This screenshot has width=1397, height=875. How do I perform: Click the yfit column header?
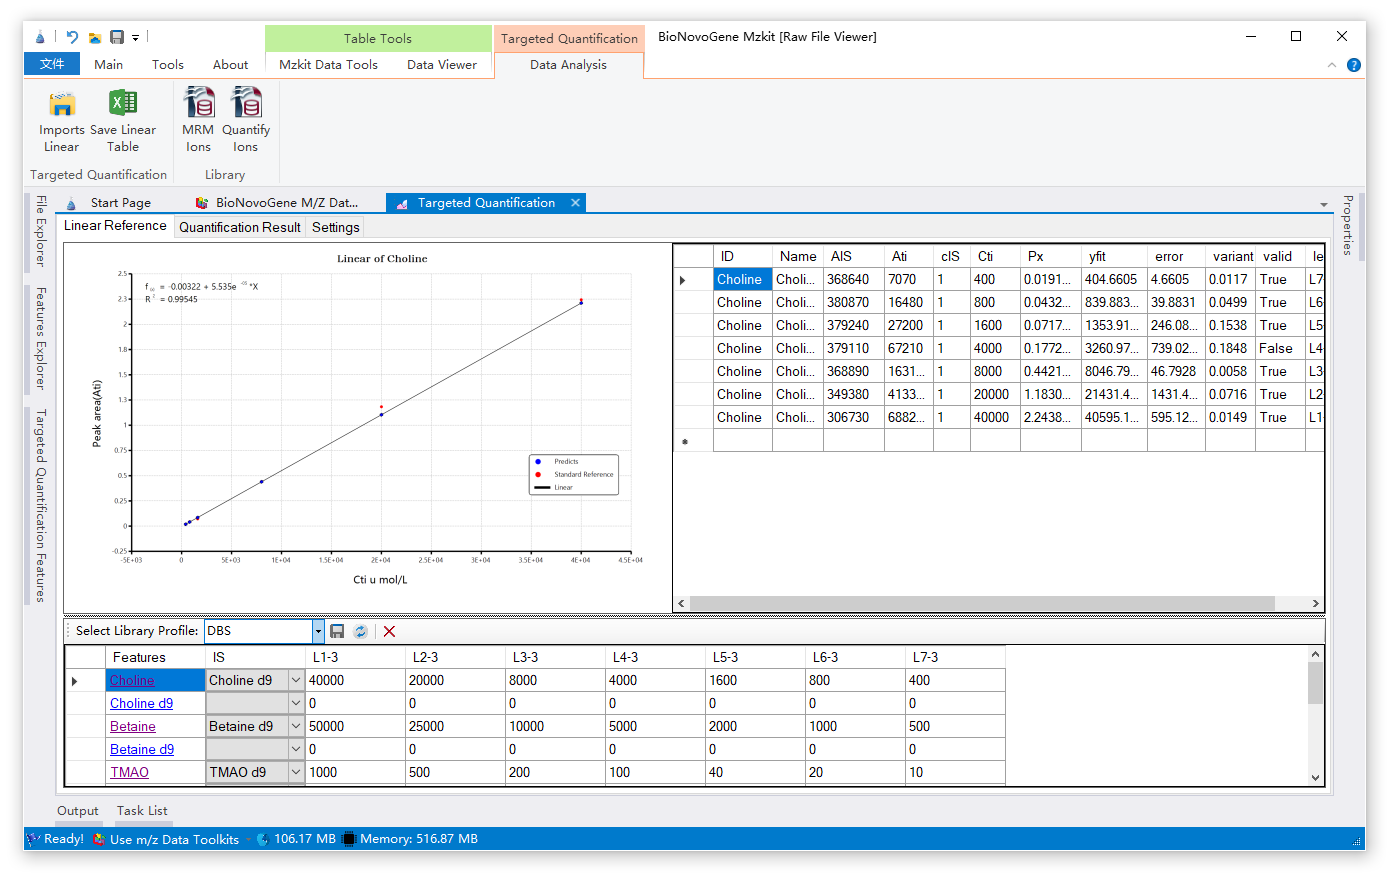point(1113,256)
